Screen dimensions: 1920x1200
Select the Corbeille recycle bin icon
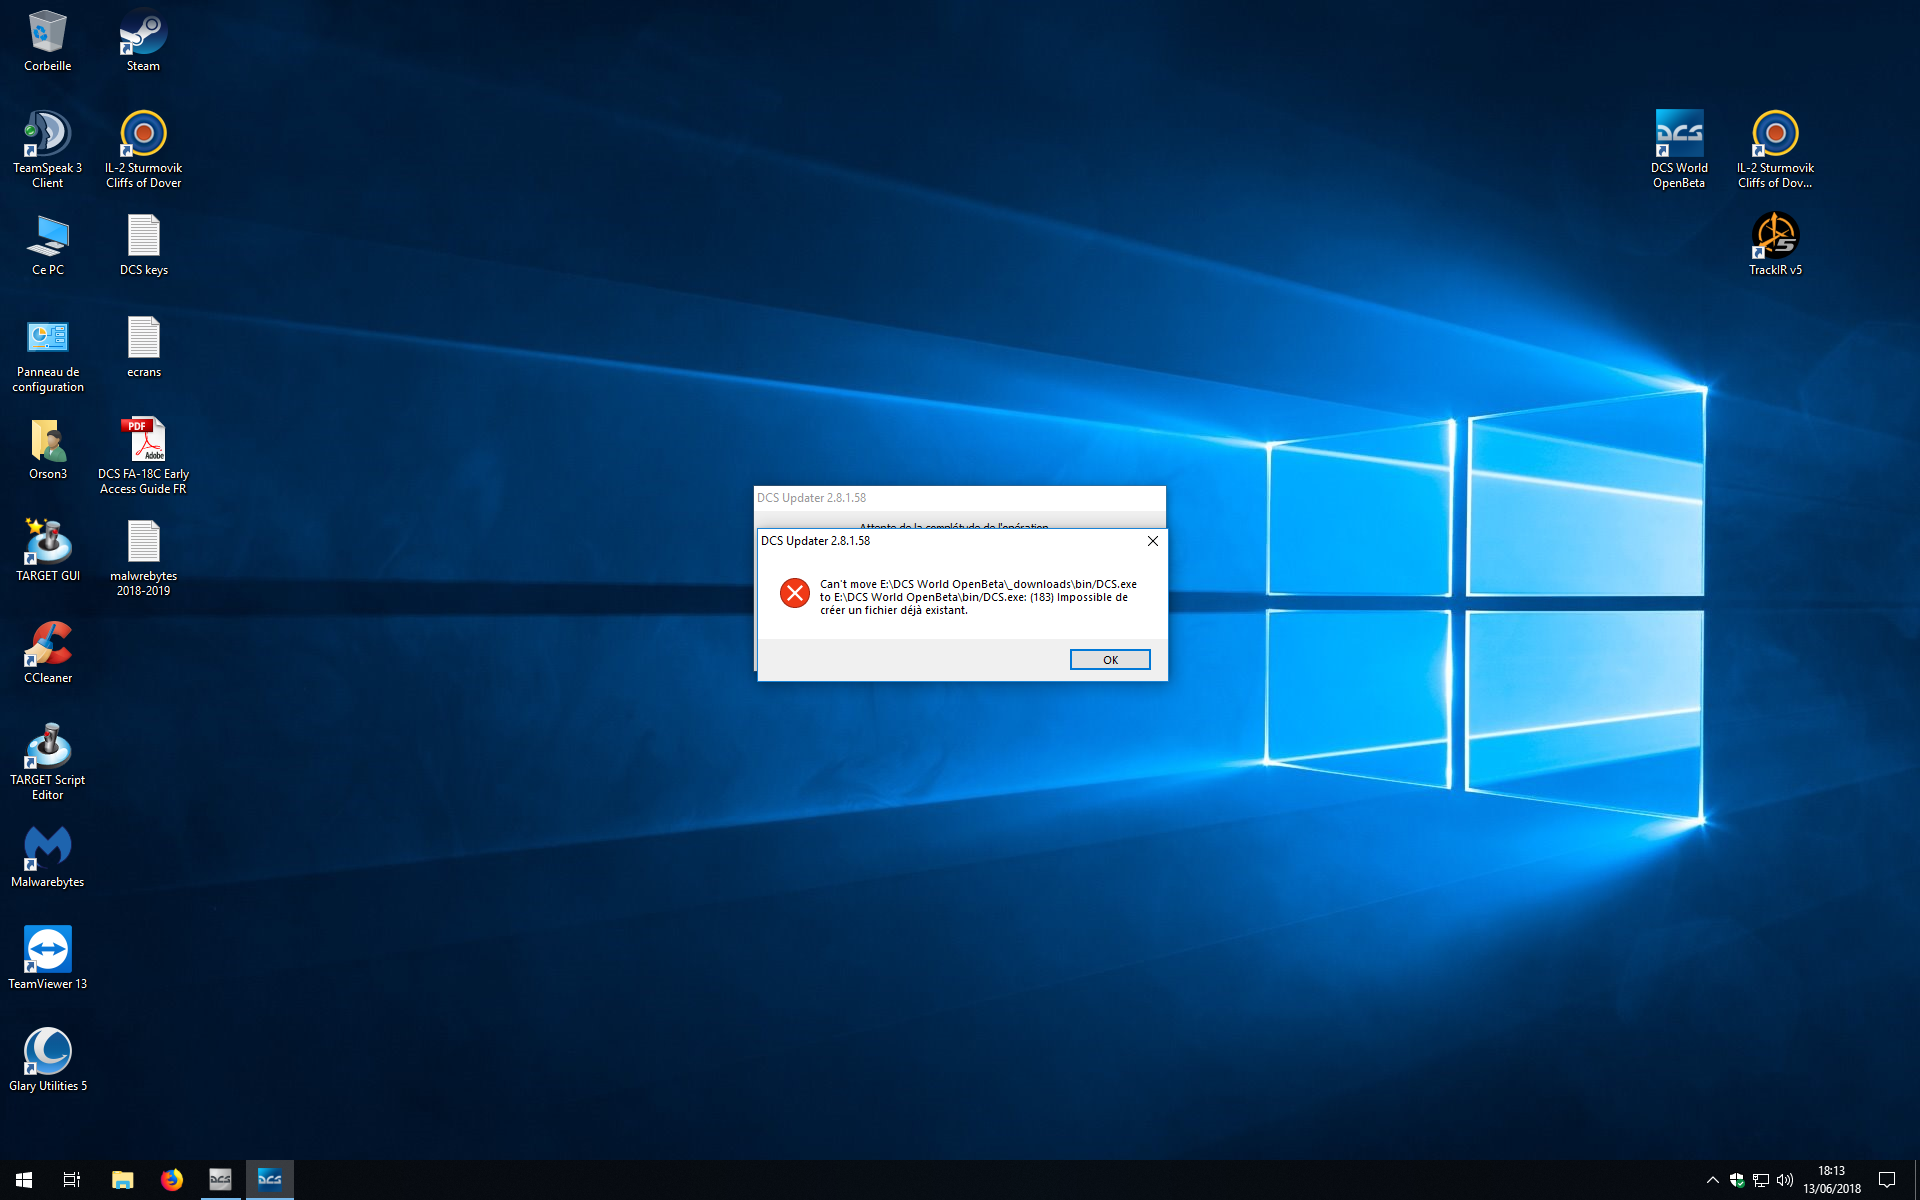(x=48, y=41)
